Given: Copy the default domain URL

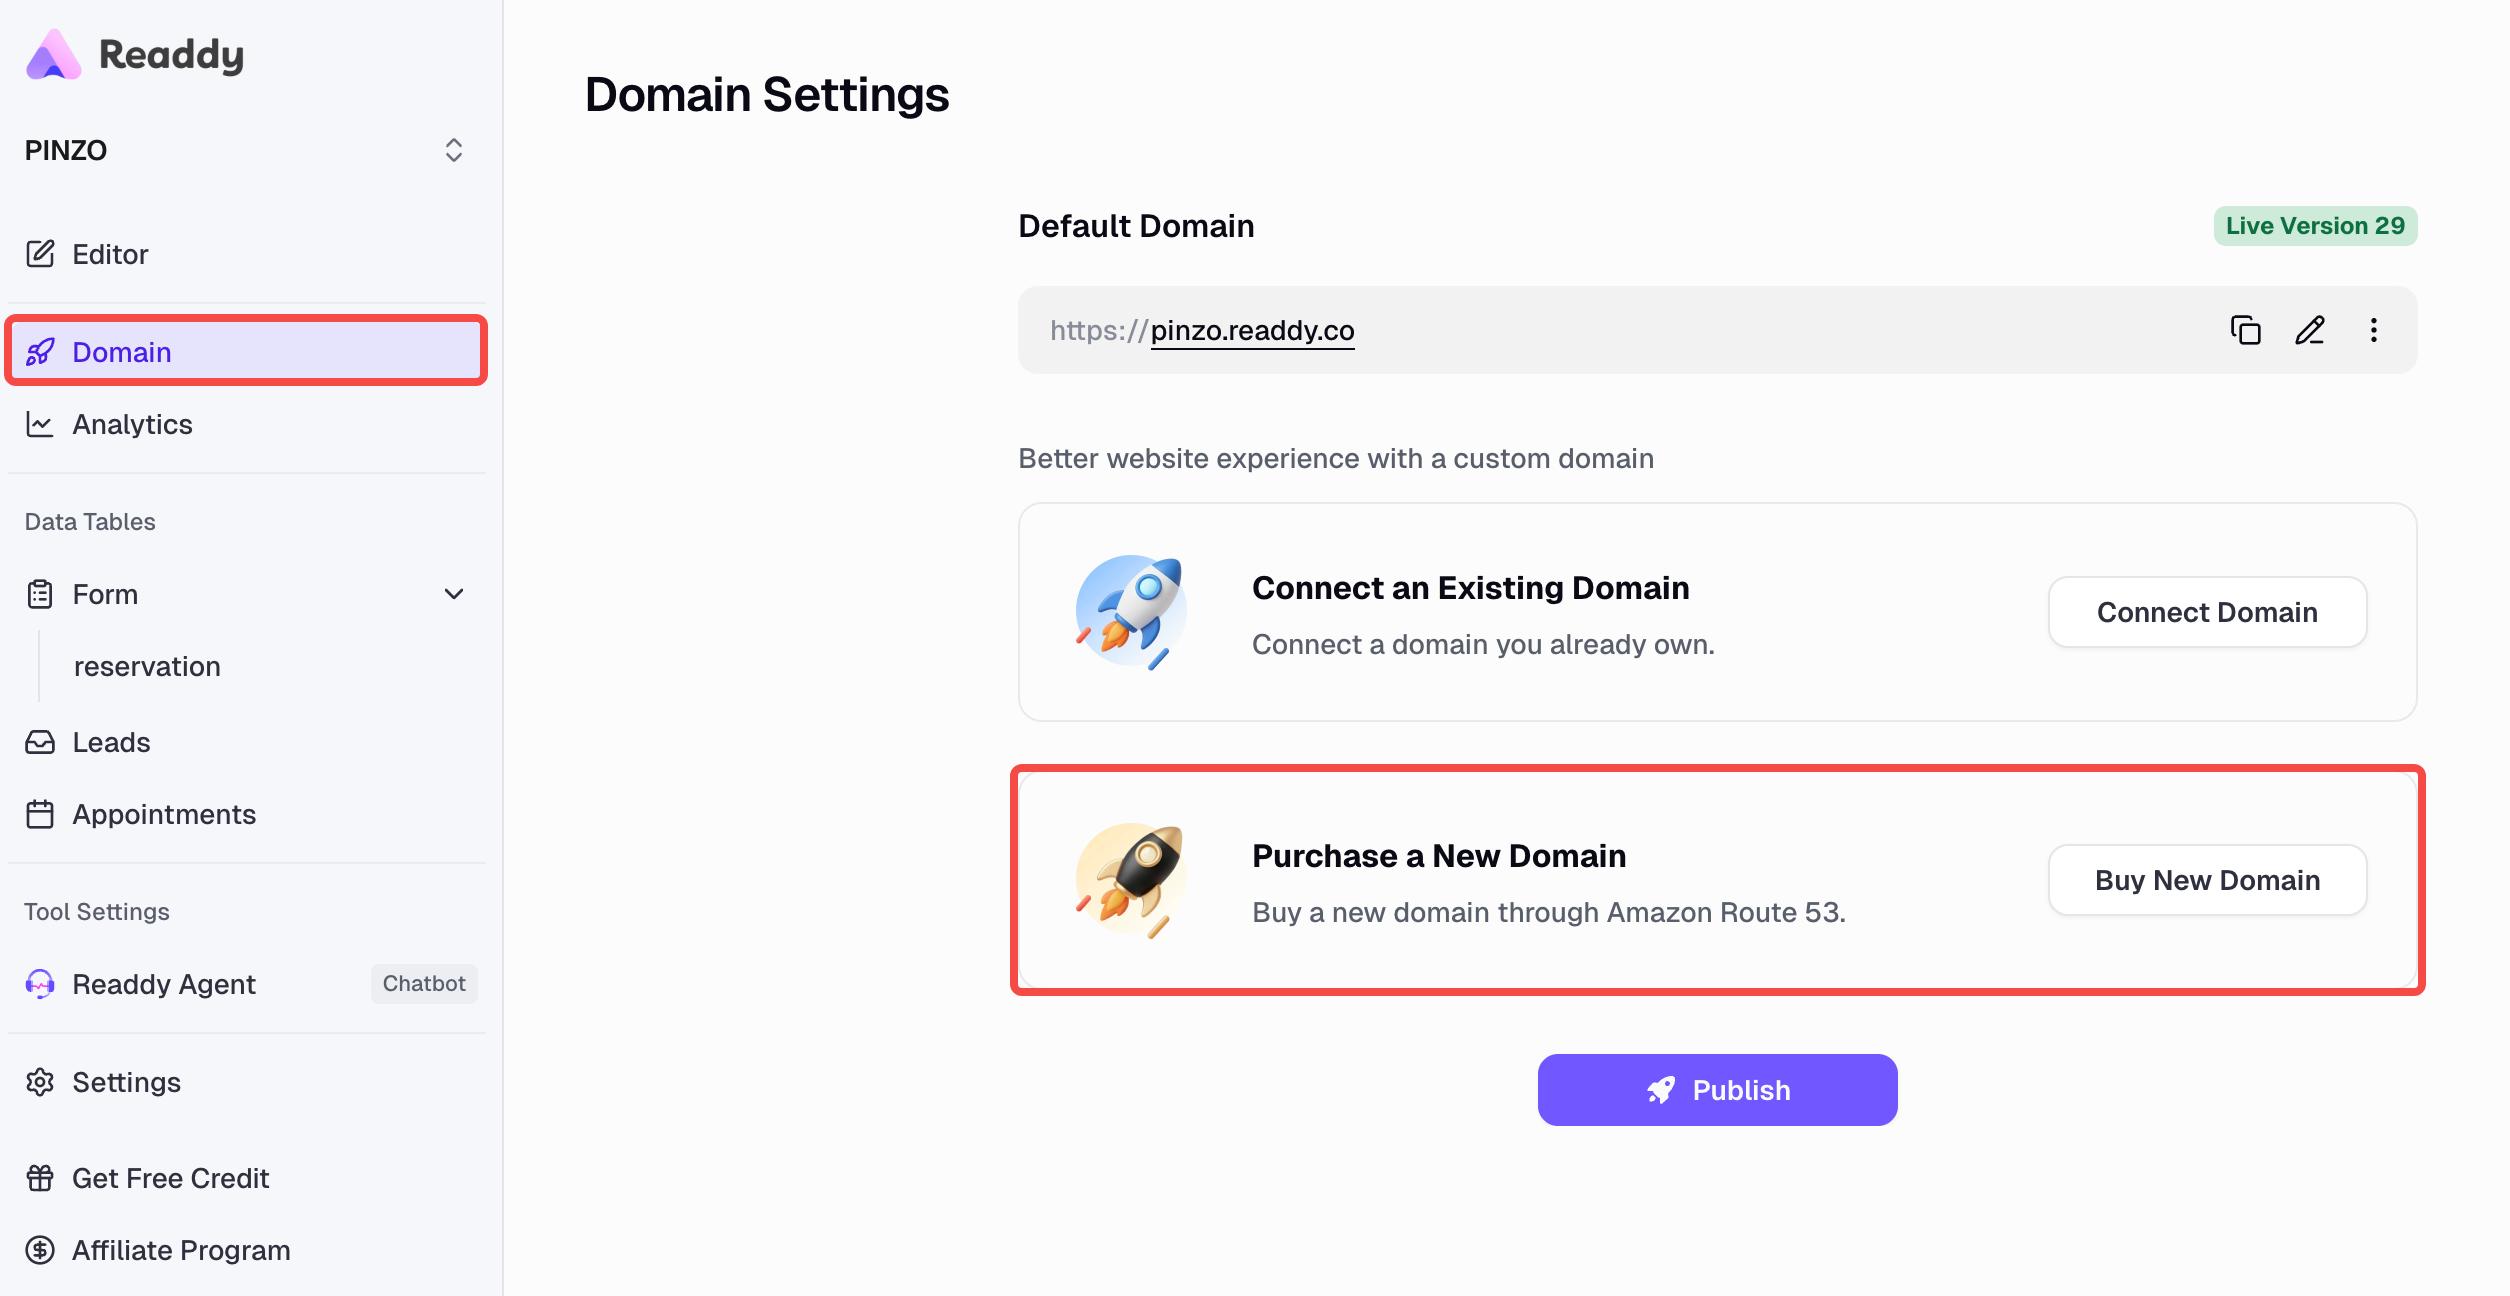Looking at the screenshot, I should tap(2245, 330).
